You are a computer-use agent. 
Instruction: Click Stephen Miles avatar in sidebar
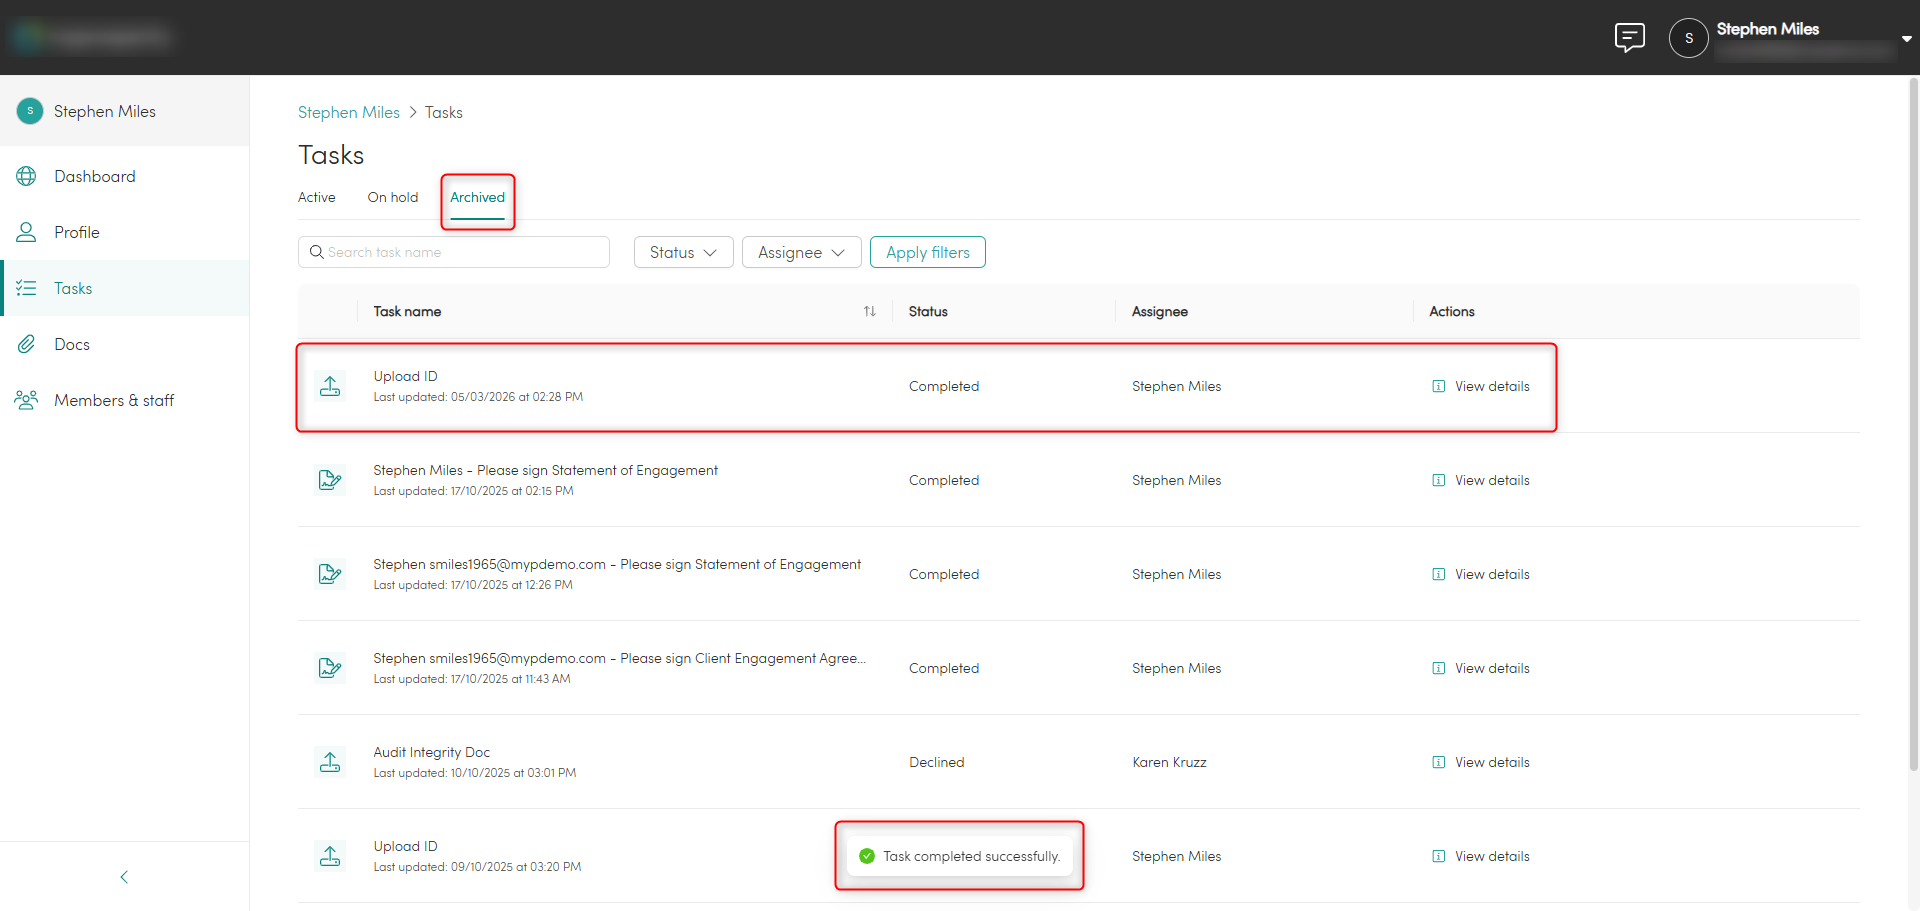click(30, 111)
